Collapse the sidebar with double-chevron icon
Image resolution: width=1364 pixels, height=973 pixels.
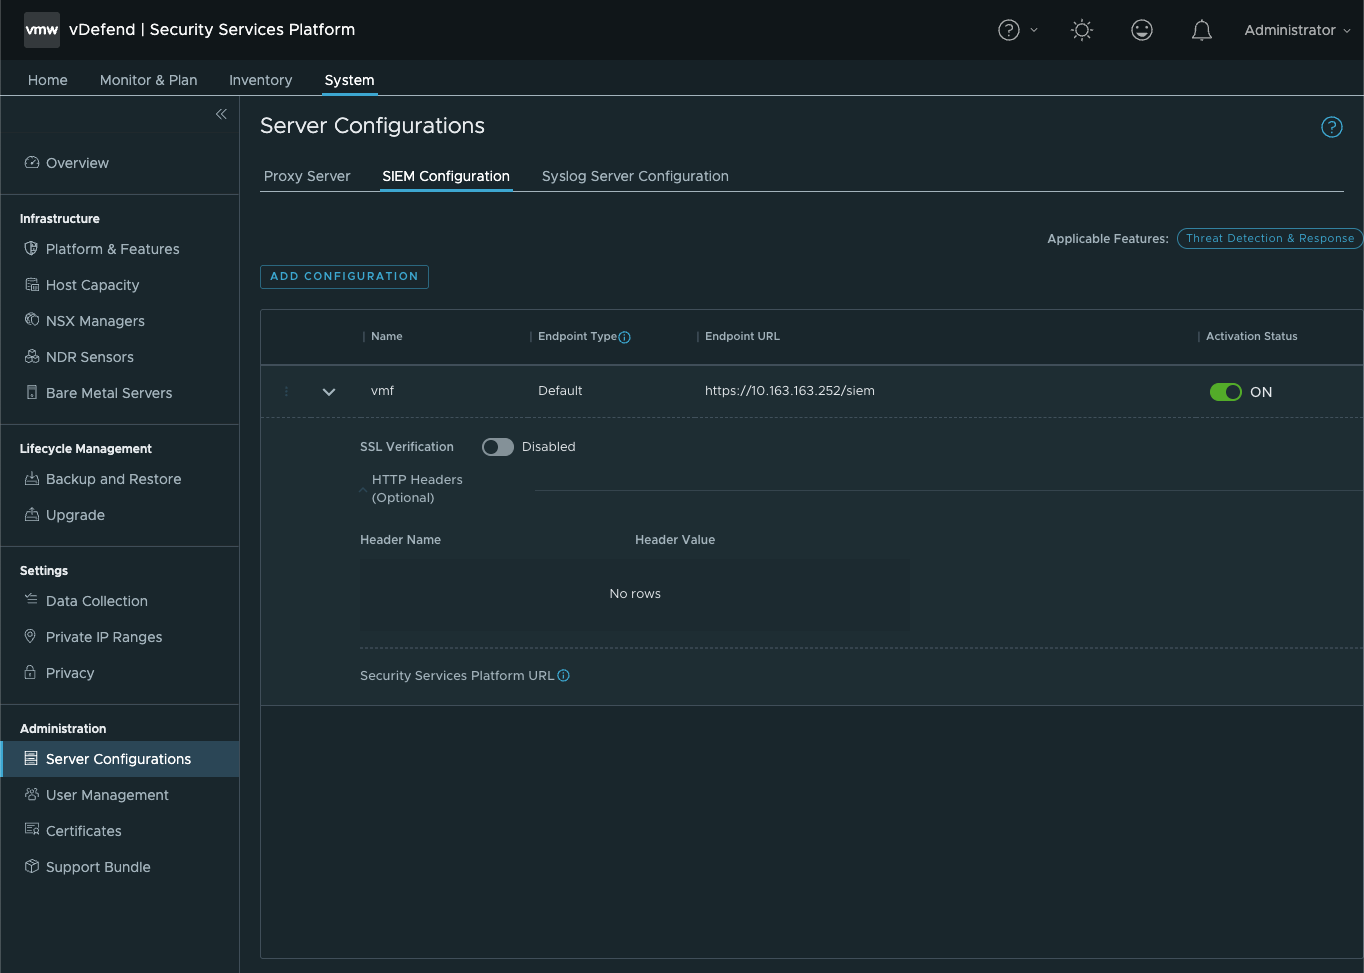coord(221,114)
